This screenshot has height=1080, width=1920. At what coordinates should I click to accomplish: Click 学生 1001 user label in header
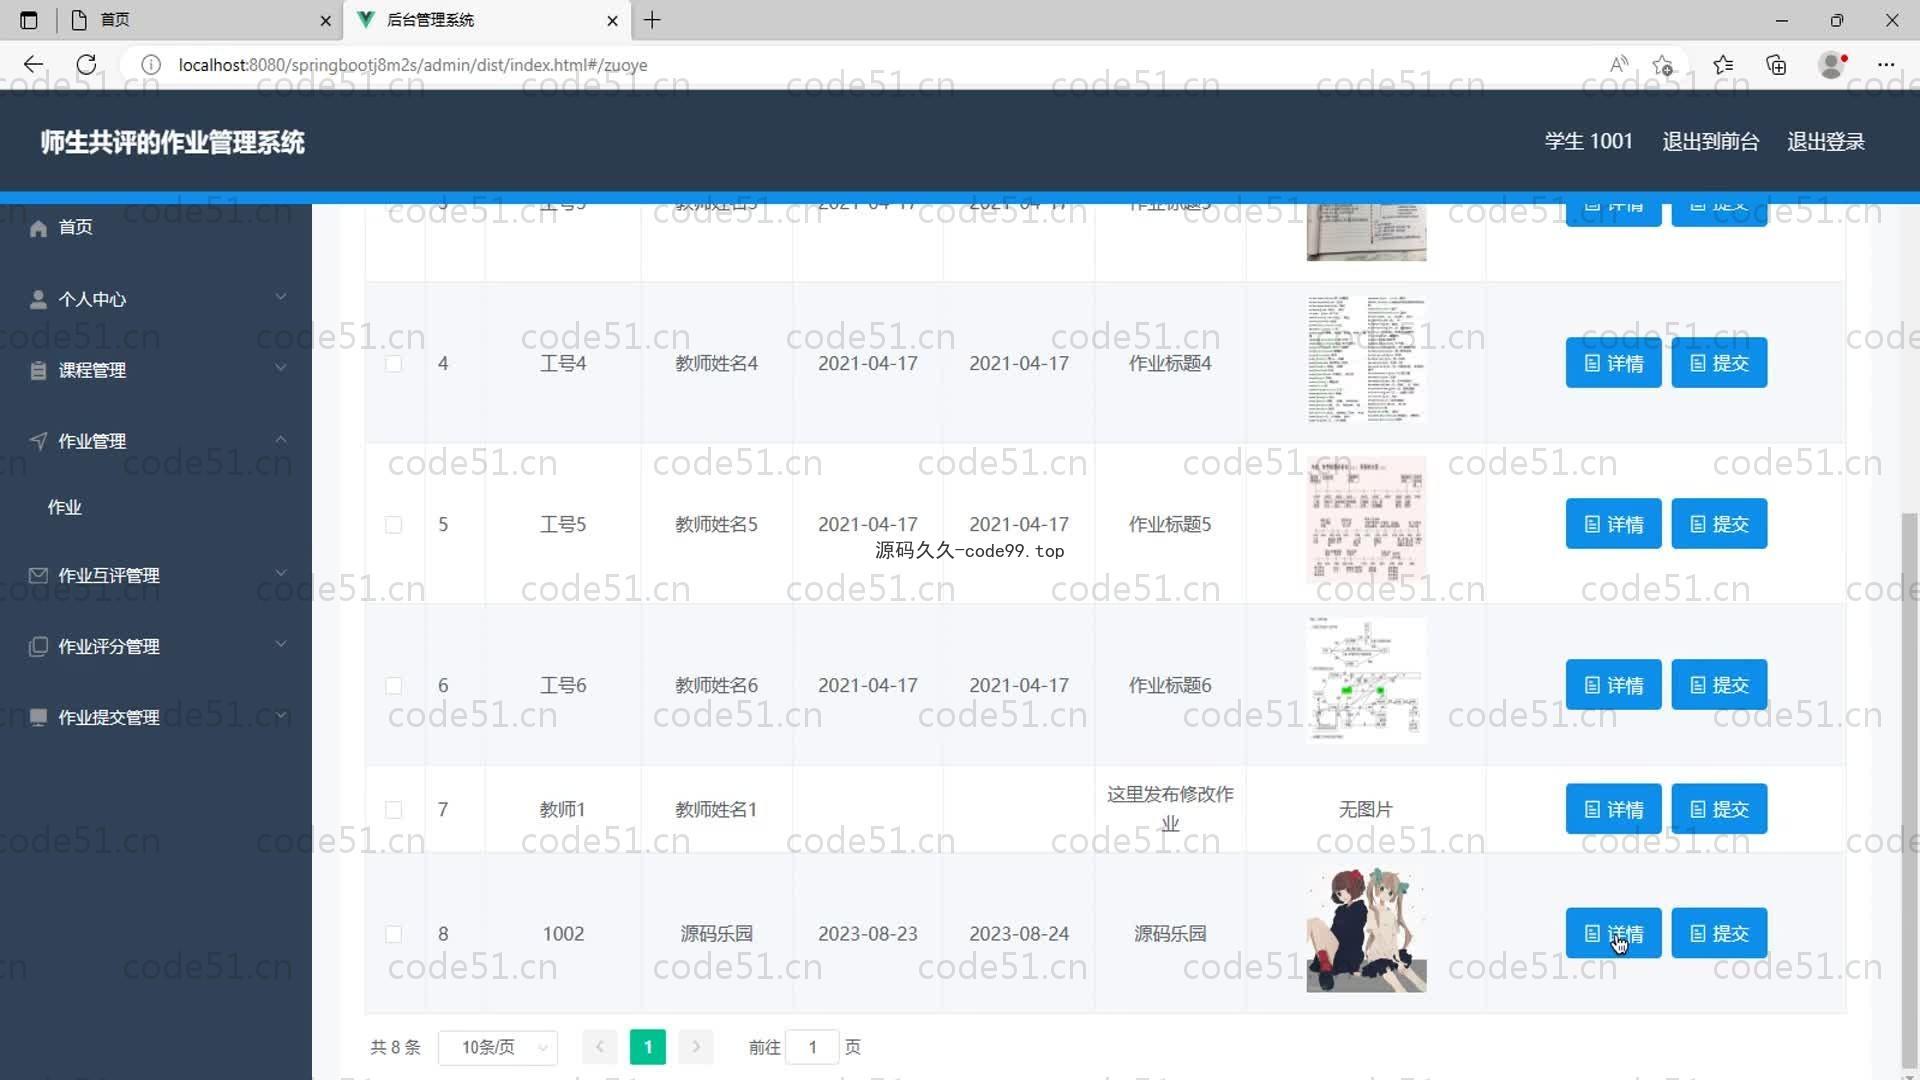[x=1588, y=141]
